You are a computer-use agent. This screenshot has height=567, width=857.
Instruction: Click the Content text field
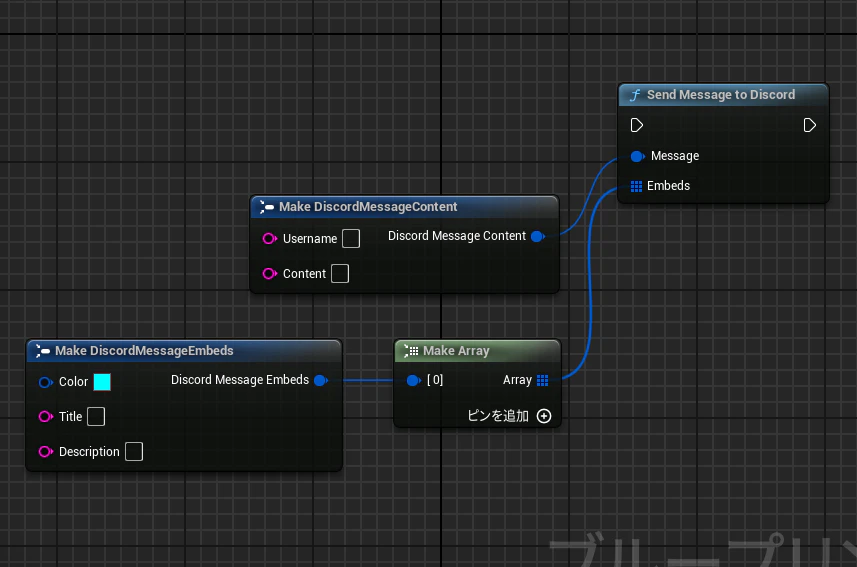[x=340, y=273]
